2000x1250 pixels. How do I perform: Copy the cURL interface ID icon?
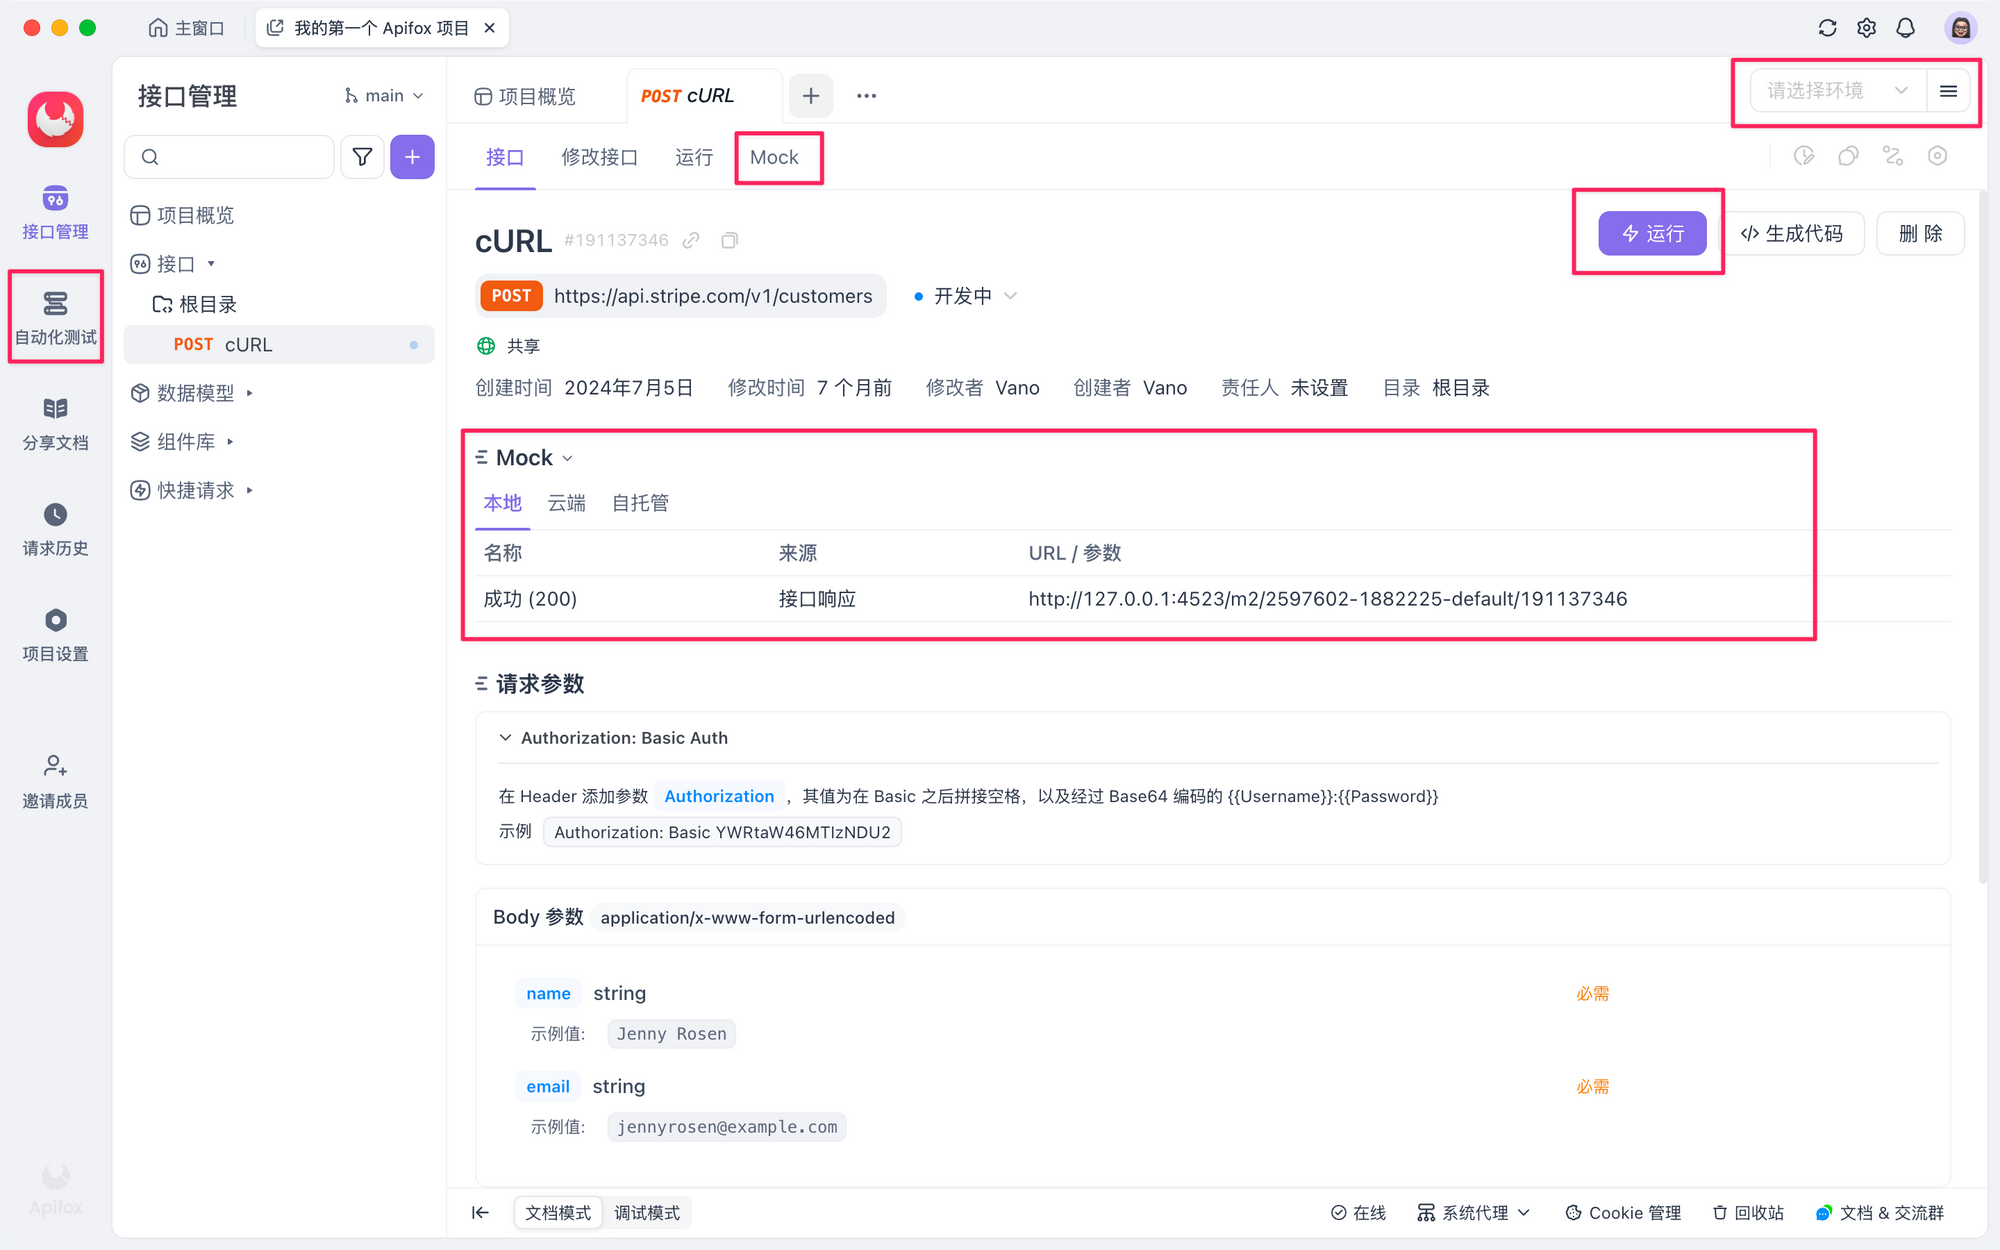tap(730, 240)
